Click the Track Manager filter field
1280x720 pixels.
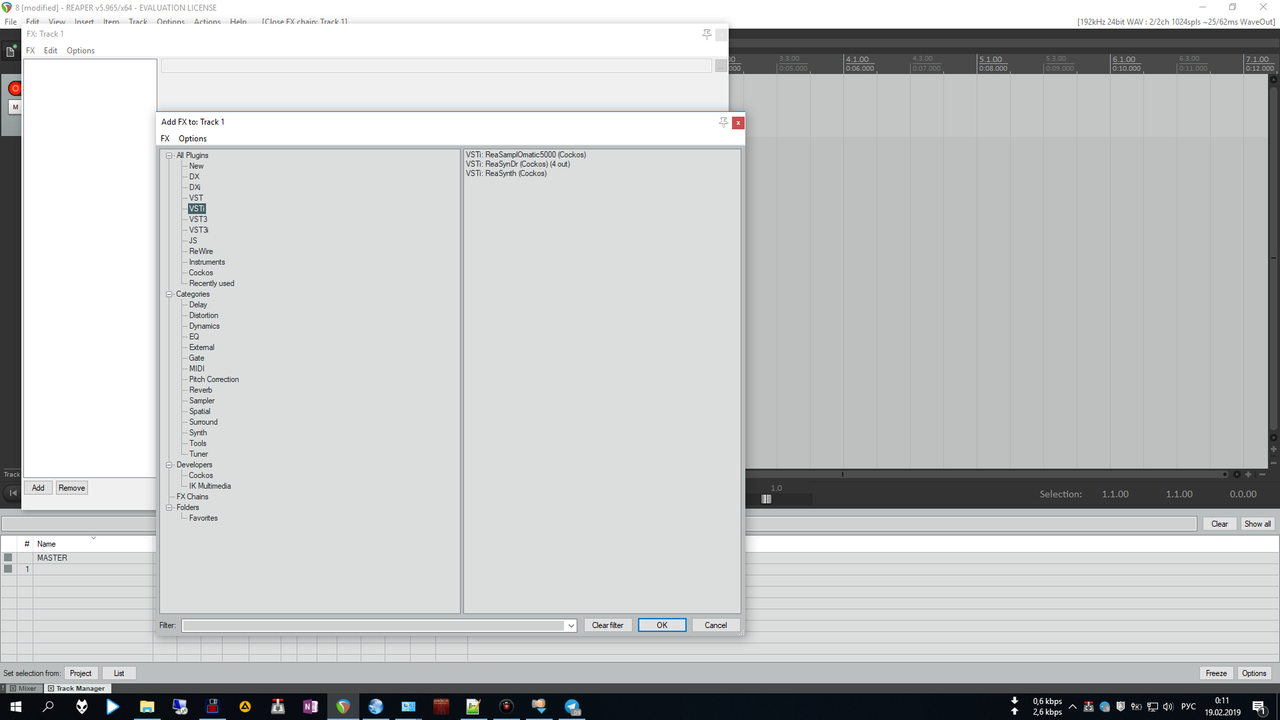tap(600, 524)
